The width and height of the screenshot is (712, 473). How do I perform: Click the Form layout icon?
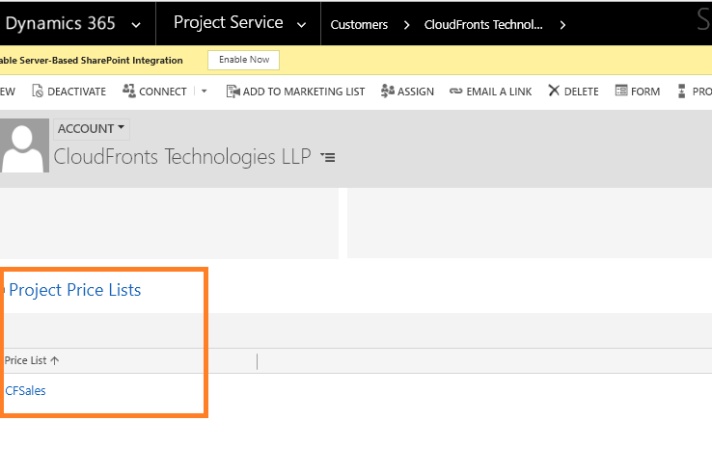click(621, 91)
